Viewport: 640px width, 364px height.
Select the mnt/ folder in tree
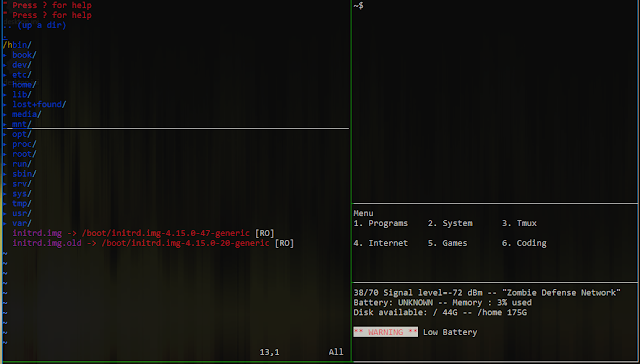pos(22,124)
